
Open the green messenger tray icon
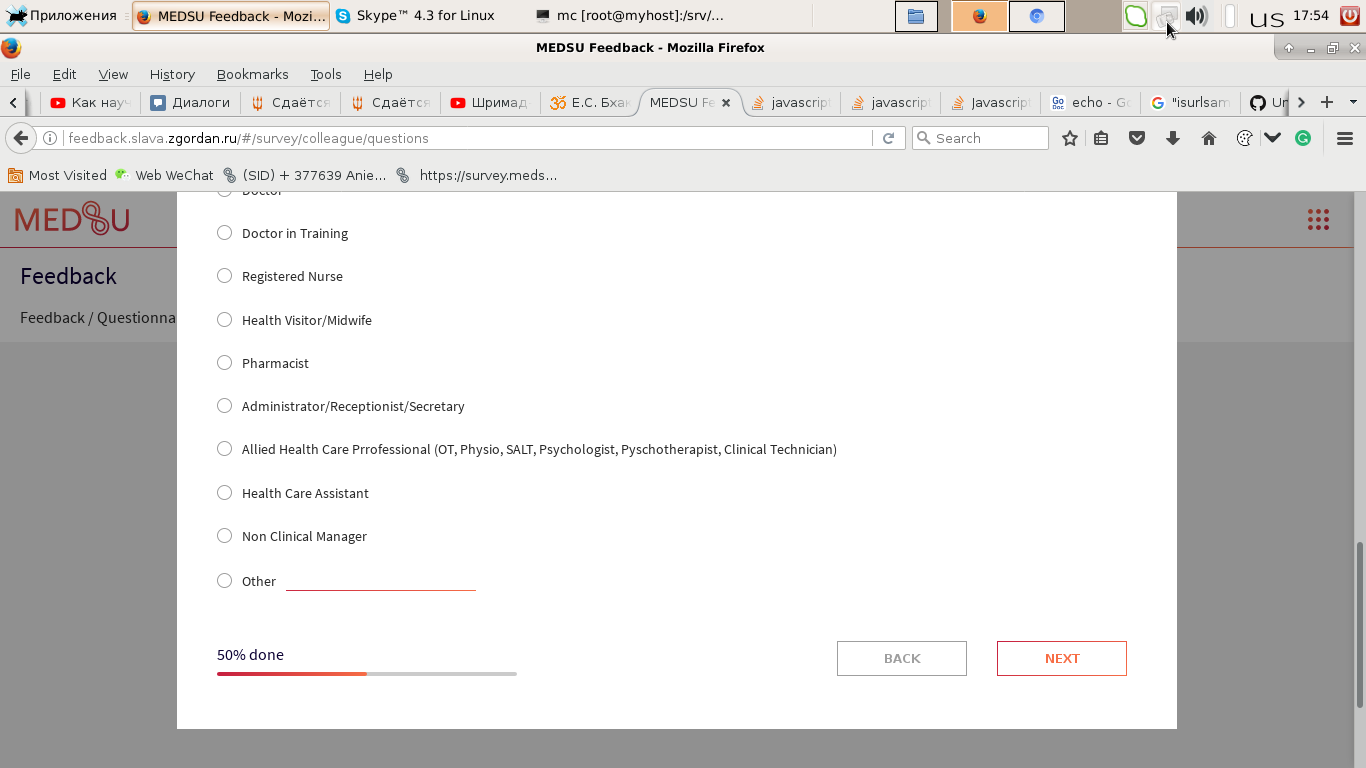tap(1136, 16)
